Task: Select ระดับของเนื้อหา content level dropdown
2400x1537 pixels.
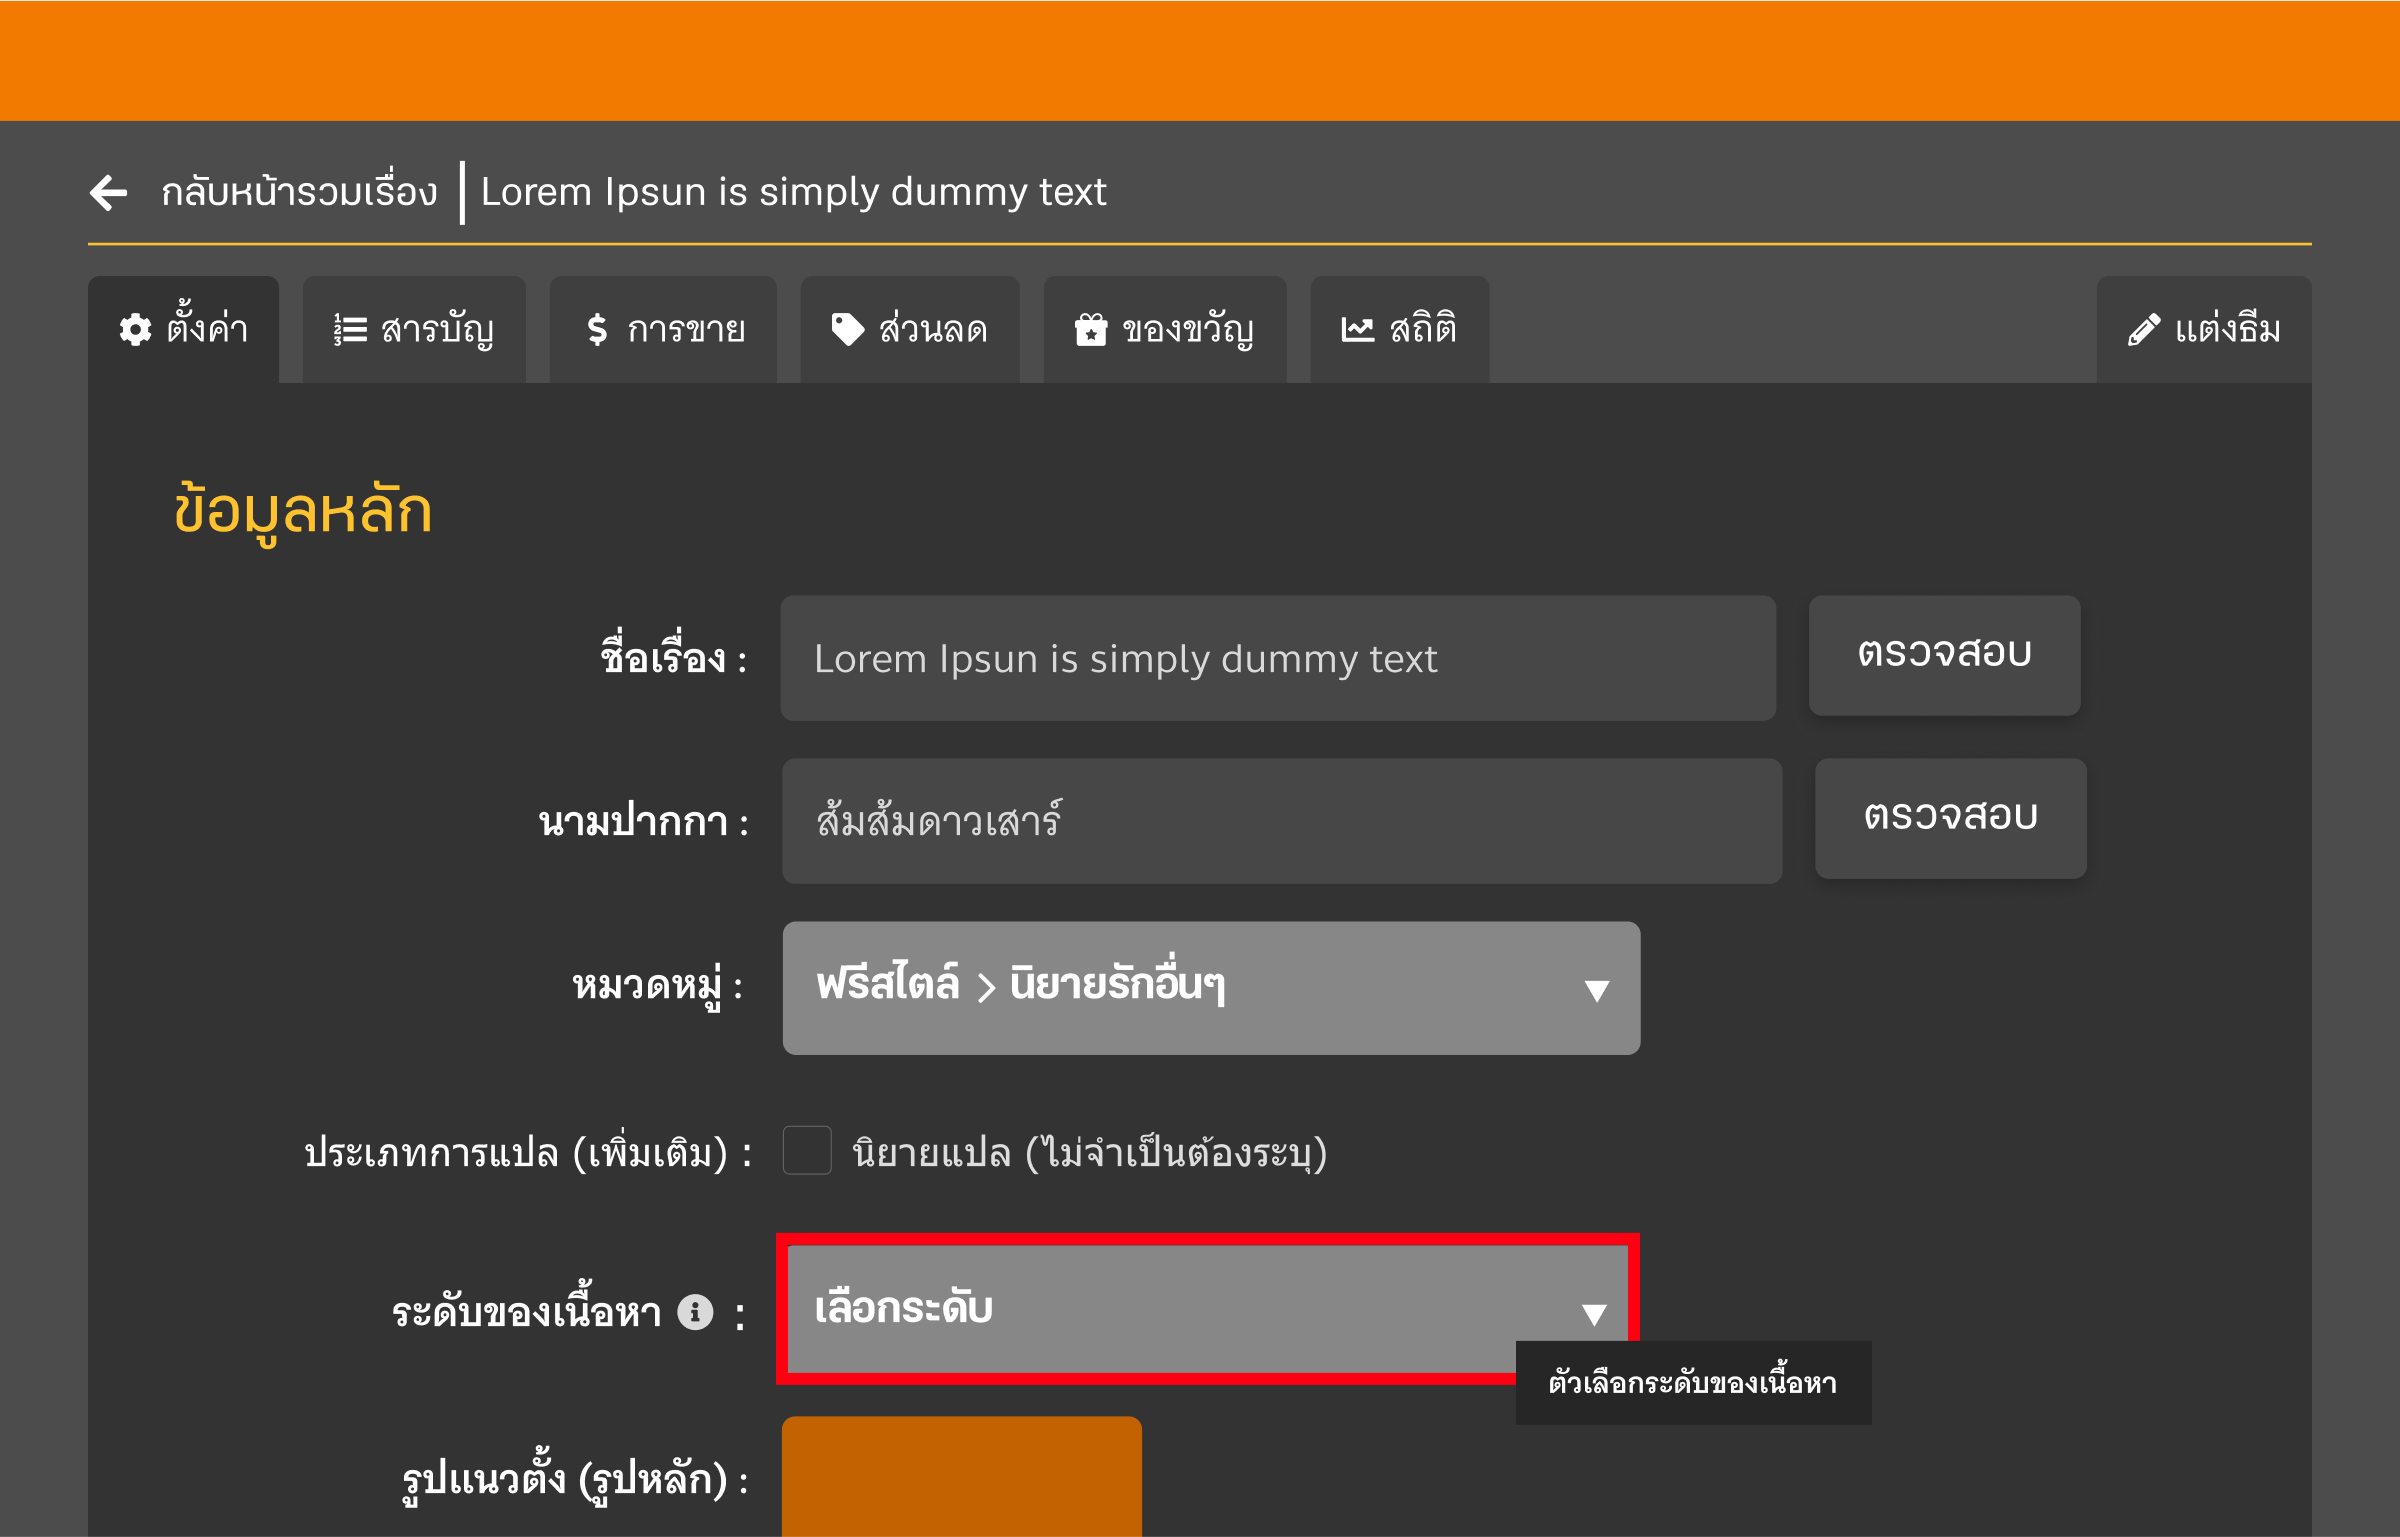Action: click(x=1207, y=1308)
